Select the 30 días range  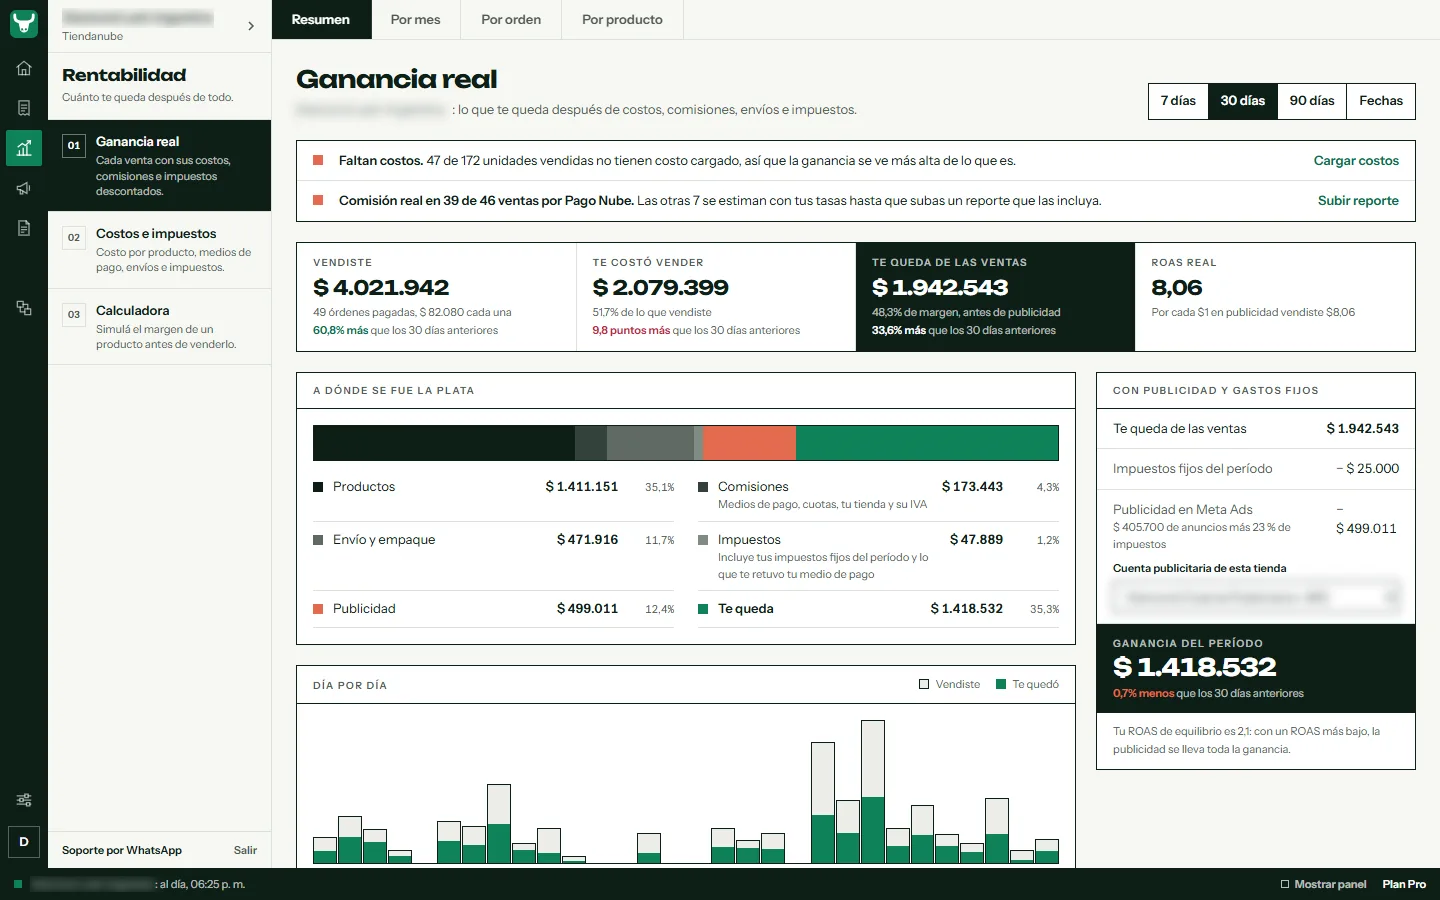1243,101
